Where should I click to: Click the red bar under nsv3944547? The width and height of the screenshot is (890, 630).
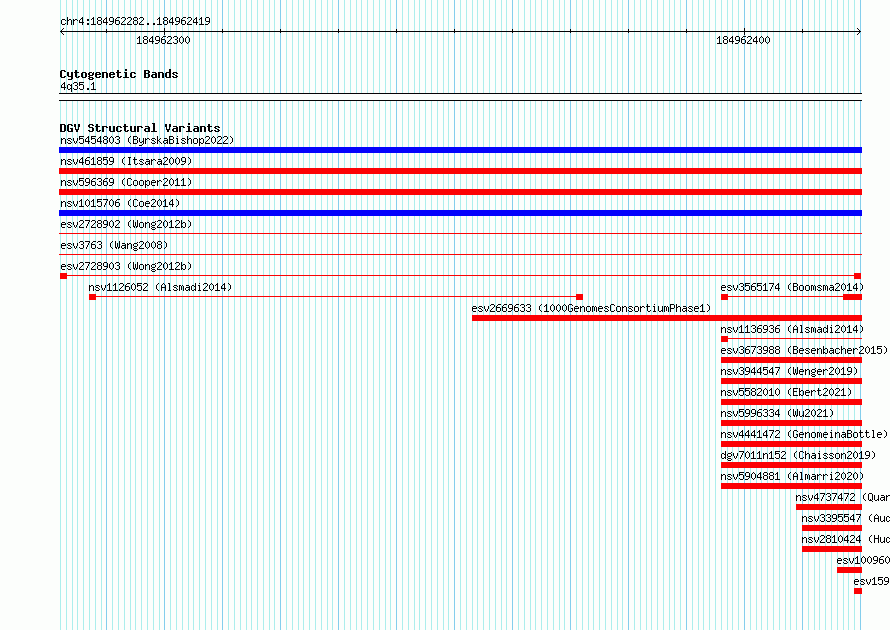pyautogui.click(x=791, y=381)
